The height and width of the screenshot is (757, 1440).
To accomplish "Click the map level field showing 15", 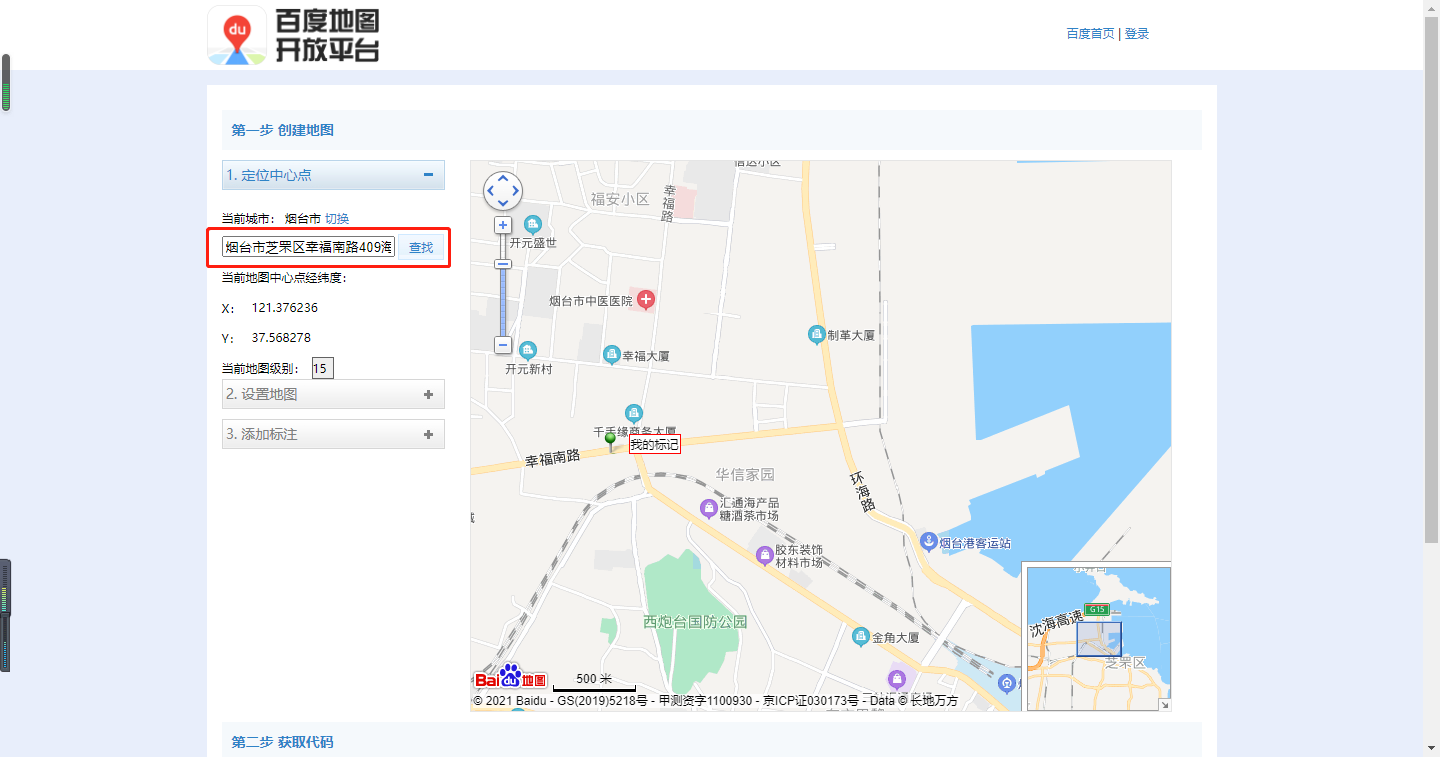I will [x=323, y=368].
